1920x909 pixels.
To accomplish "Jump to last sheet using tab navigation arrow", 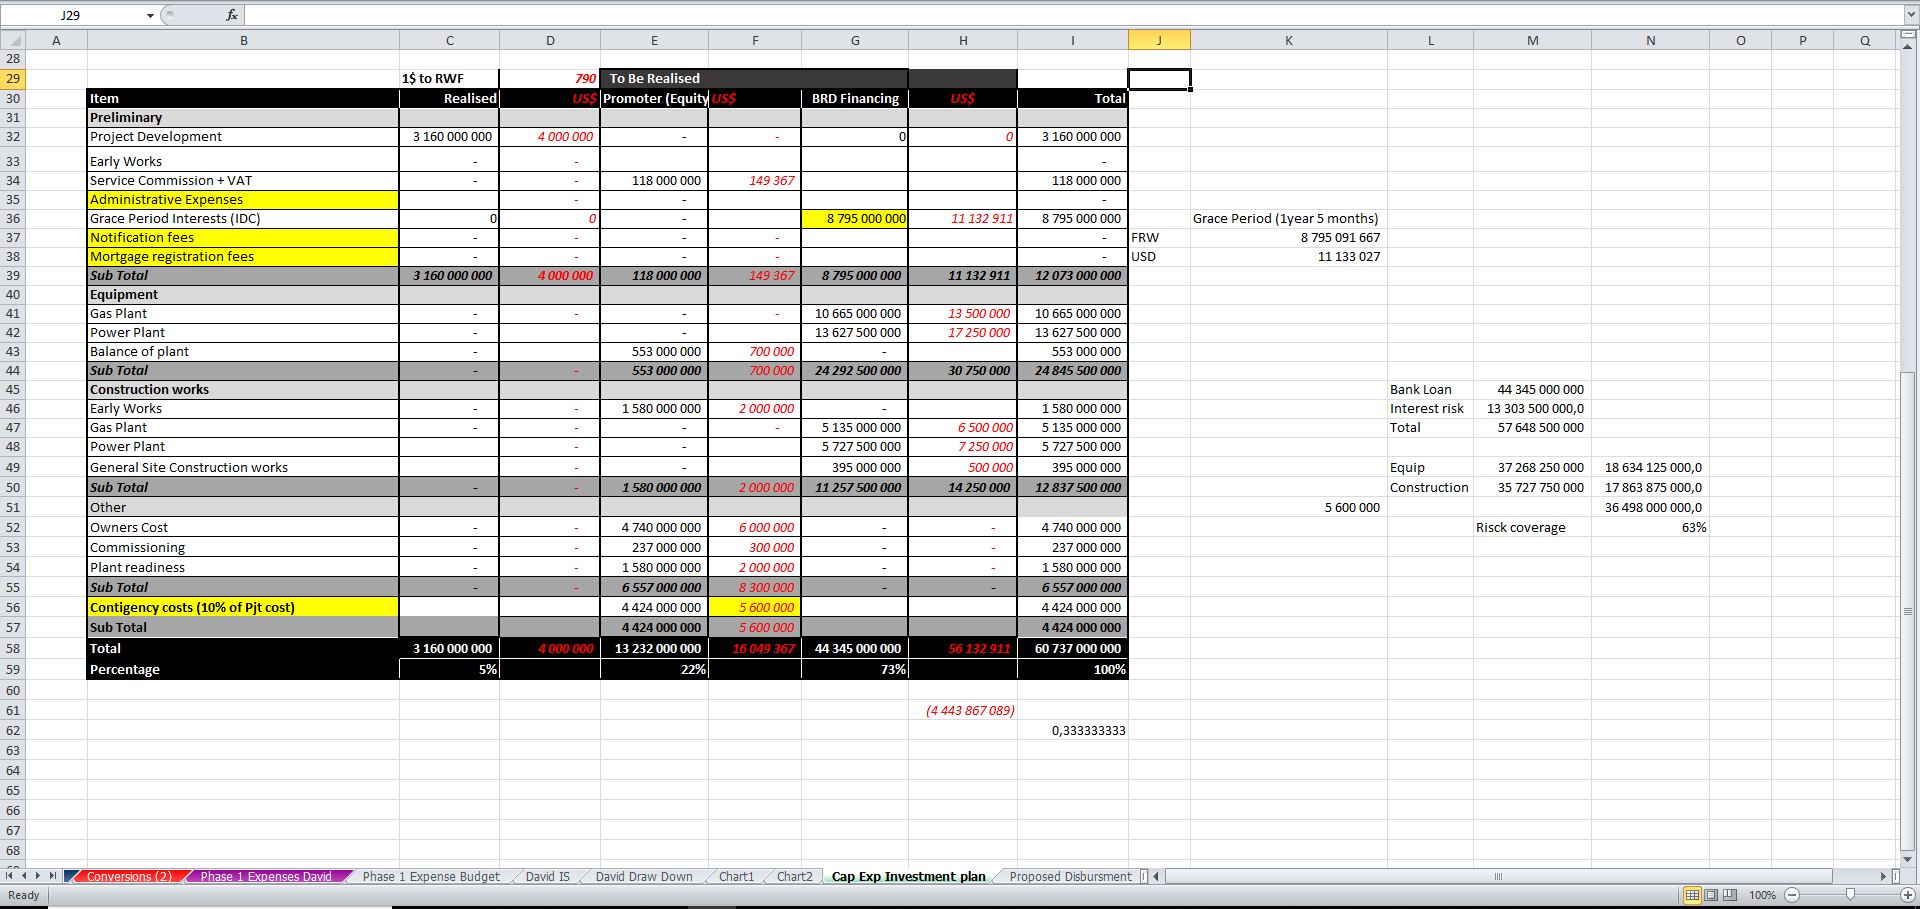I will (x=53, y=876).
